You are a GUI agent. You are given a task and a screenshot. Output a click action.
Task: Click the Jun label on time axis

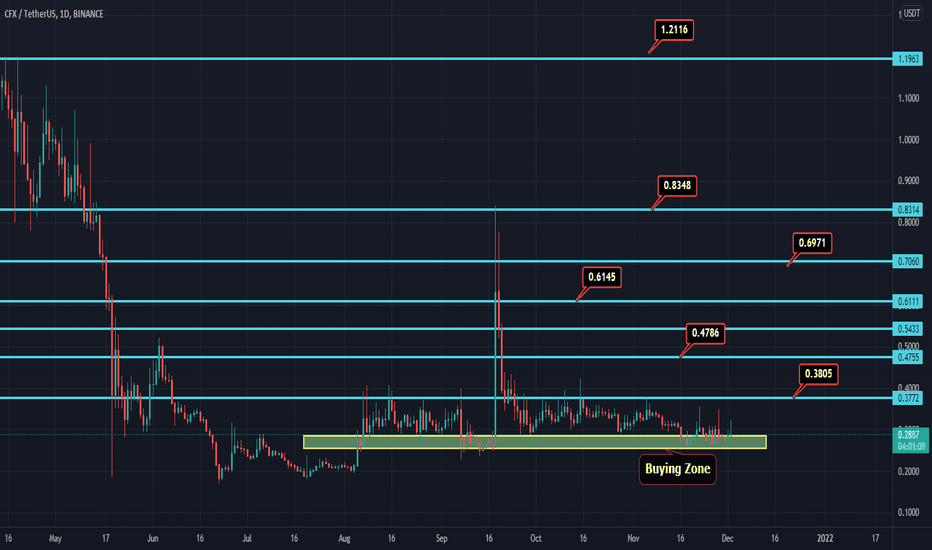153,539
